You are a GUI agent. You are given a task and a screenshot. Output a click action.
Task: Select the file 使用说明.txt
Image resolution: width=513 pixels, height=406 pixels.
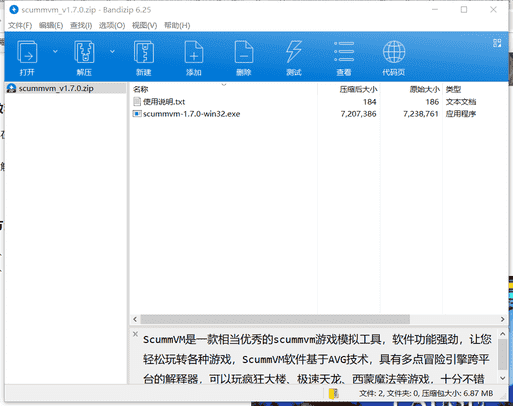click(x=164, y=102)
